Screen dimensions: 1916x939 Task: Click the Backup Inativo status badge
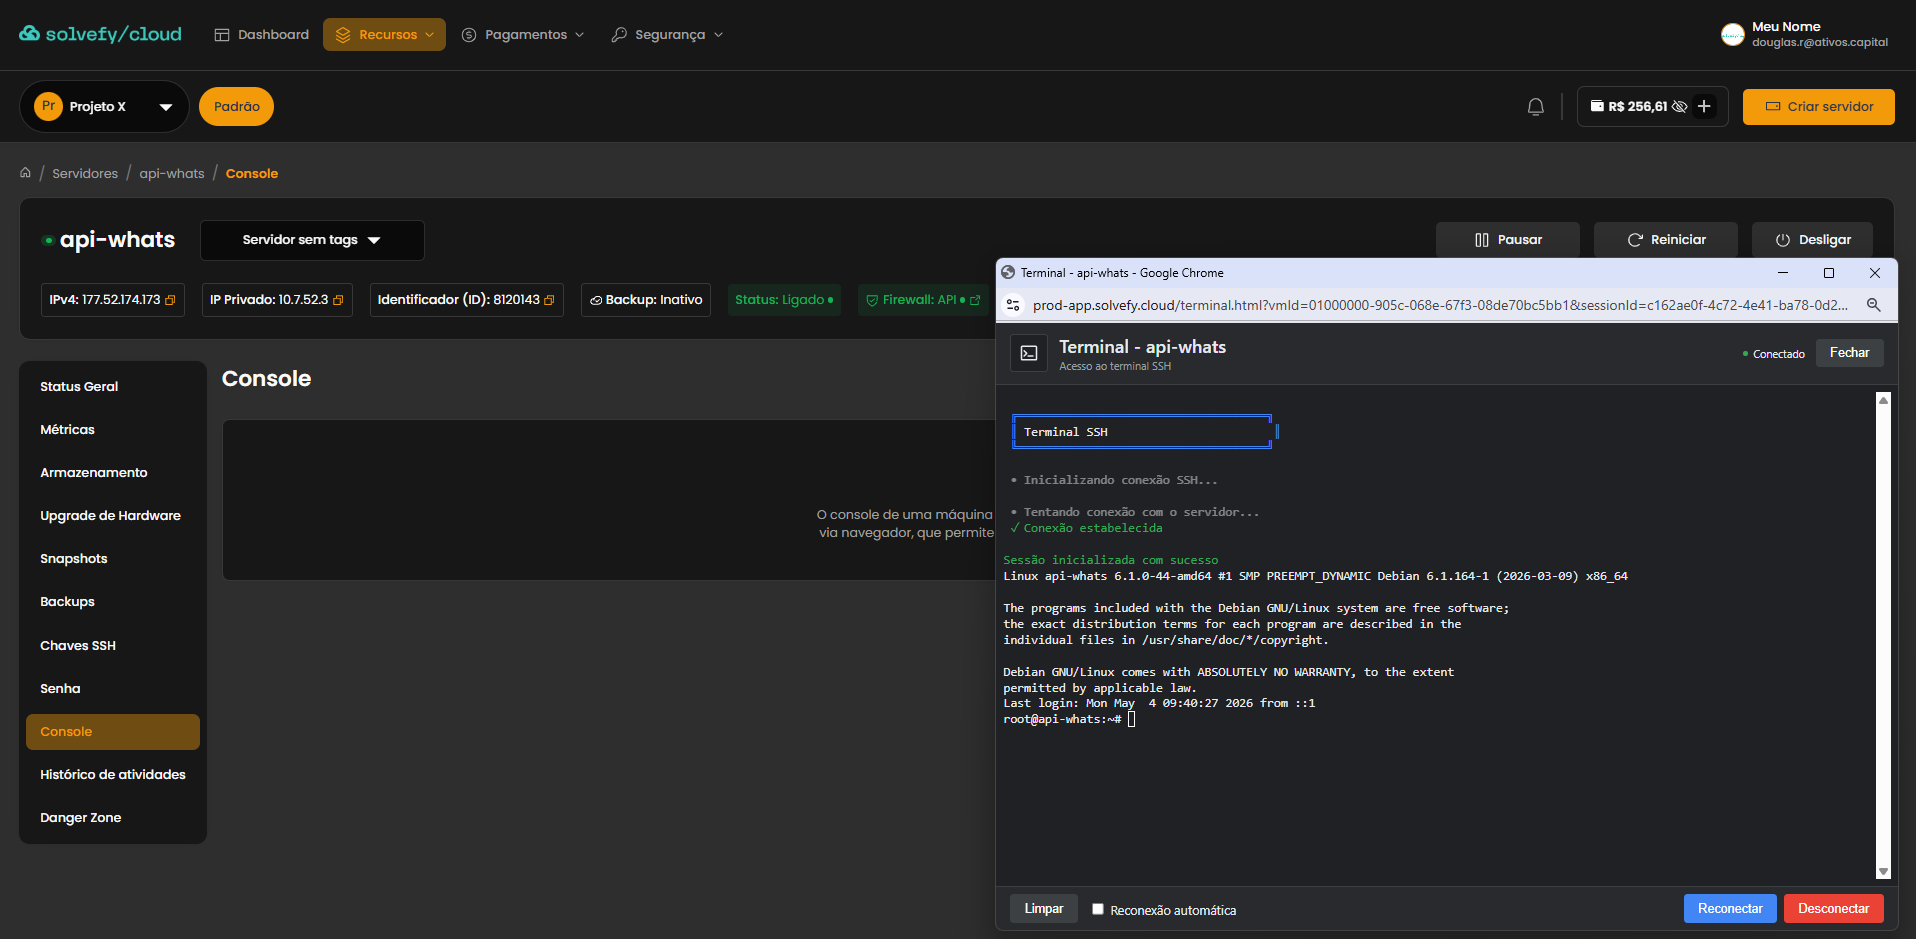click(646, 300)
